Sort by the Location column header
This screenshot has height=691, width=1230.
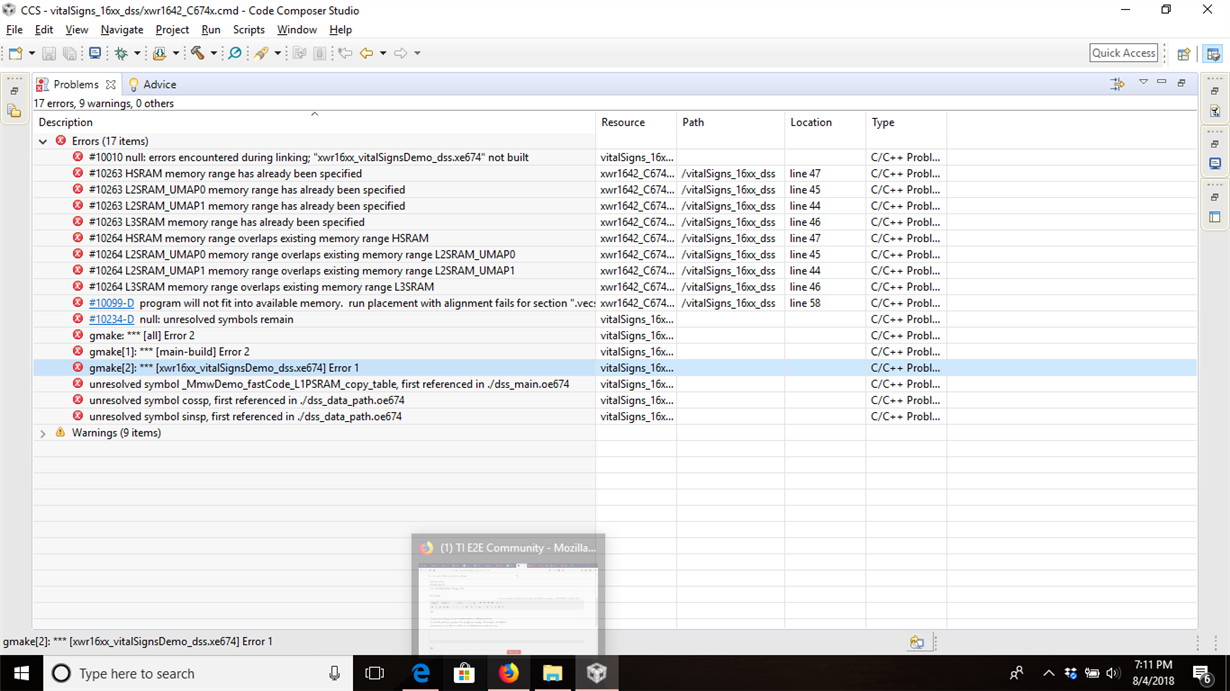[x=825, y=122]
